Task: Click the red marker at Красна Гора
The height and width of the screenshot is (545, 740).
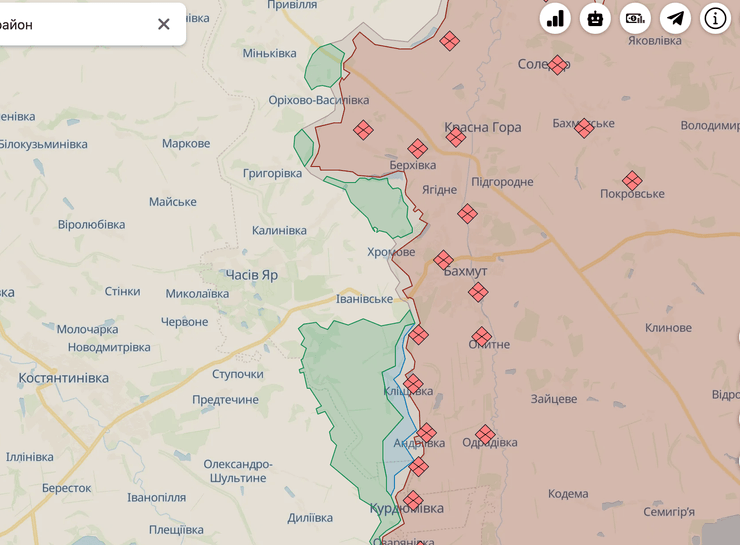Action: (x=456, y=137)
